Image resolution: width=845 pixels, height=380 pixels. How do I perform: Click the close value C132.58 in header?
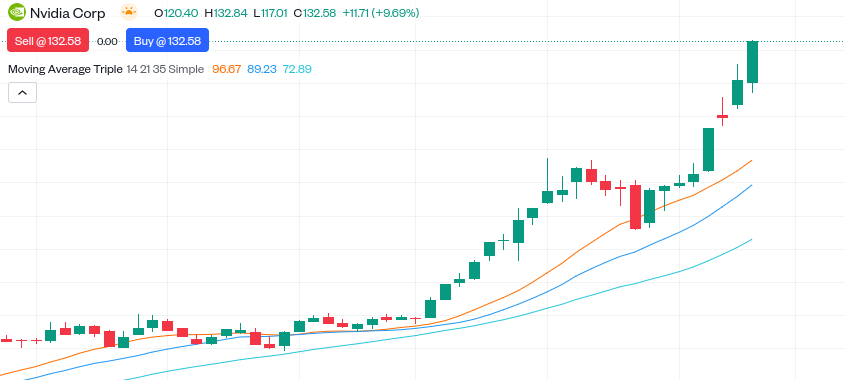(x=314, y=12)
